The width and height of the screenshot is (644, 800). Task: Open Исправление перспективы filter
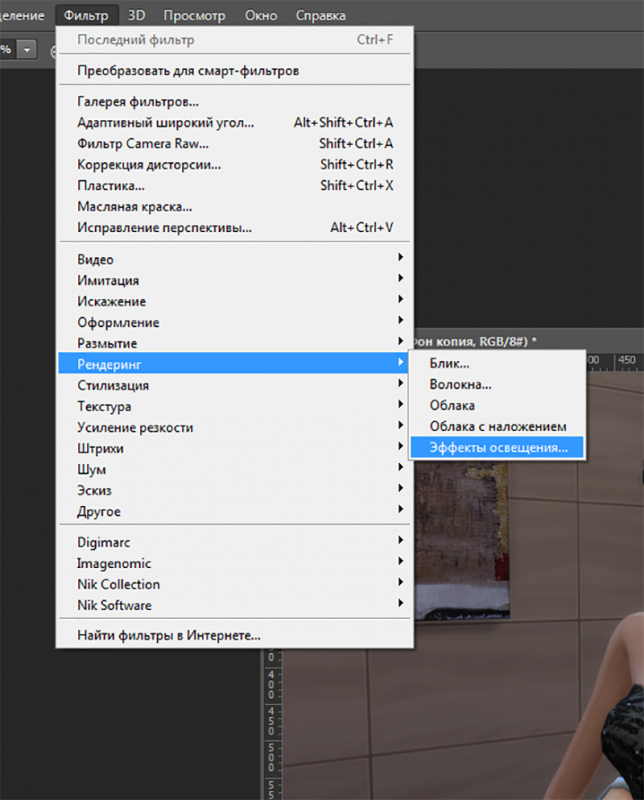point(235,227)
